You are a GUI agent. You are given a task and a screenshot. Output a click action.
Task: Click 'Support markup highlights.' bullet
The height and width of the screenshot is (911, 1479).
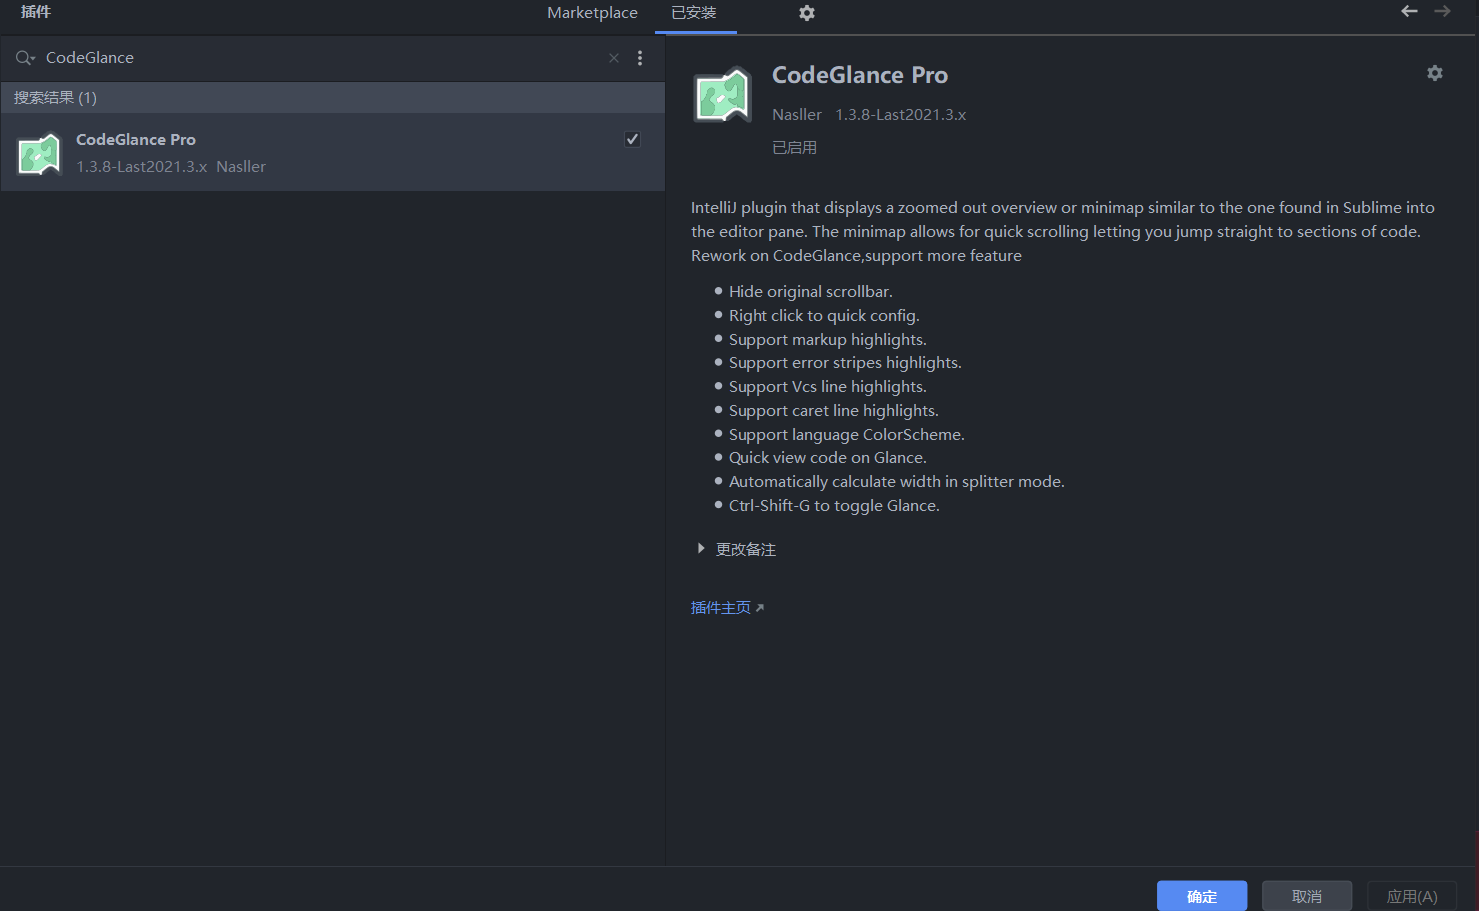coord(828,339)
